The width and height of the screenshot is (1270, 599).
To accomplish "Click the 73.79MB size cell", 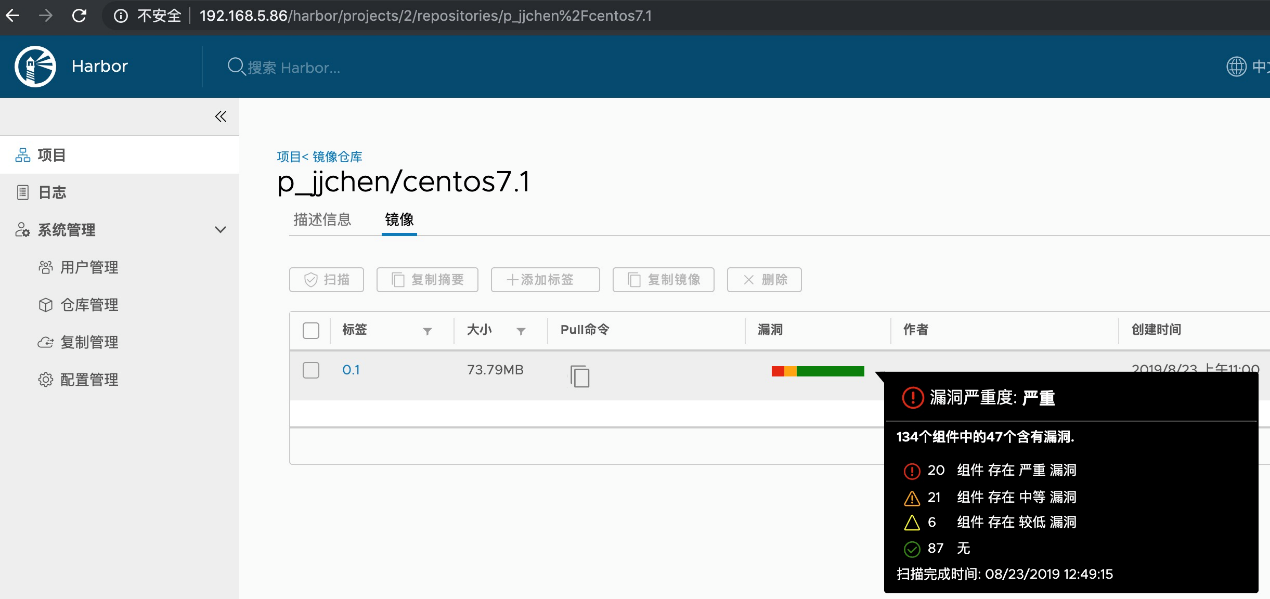I will click(495, 370).
